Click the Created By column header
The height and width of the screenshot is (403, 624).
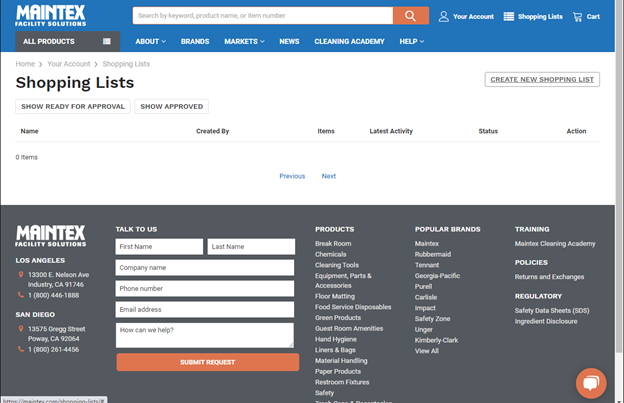pyautogui.click(x=213, y=131)
